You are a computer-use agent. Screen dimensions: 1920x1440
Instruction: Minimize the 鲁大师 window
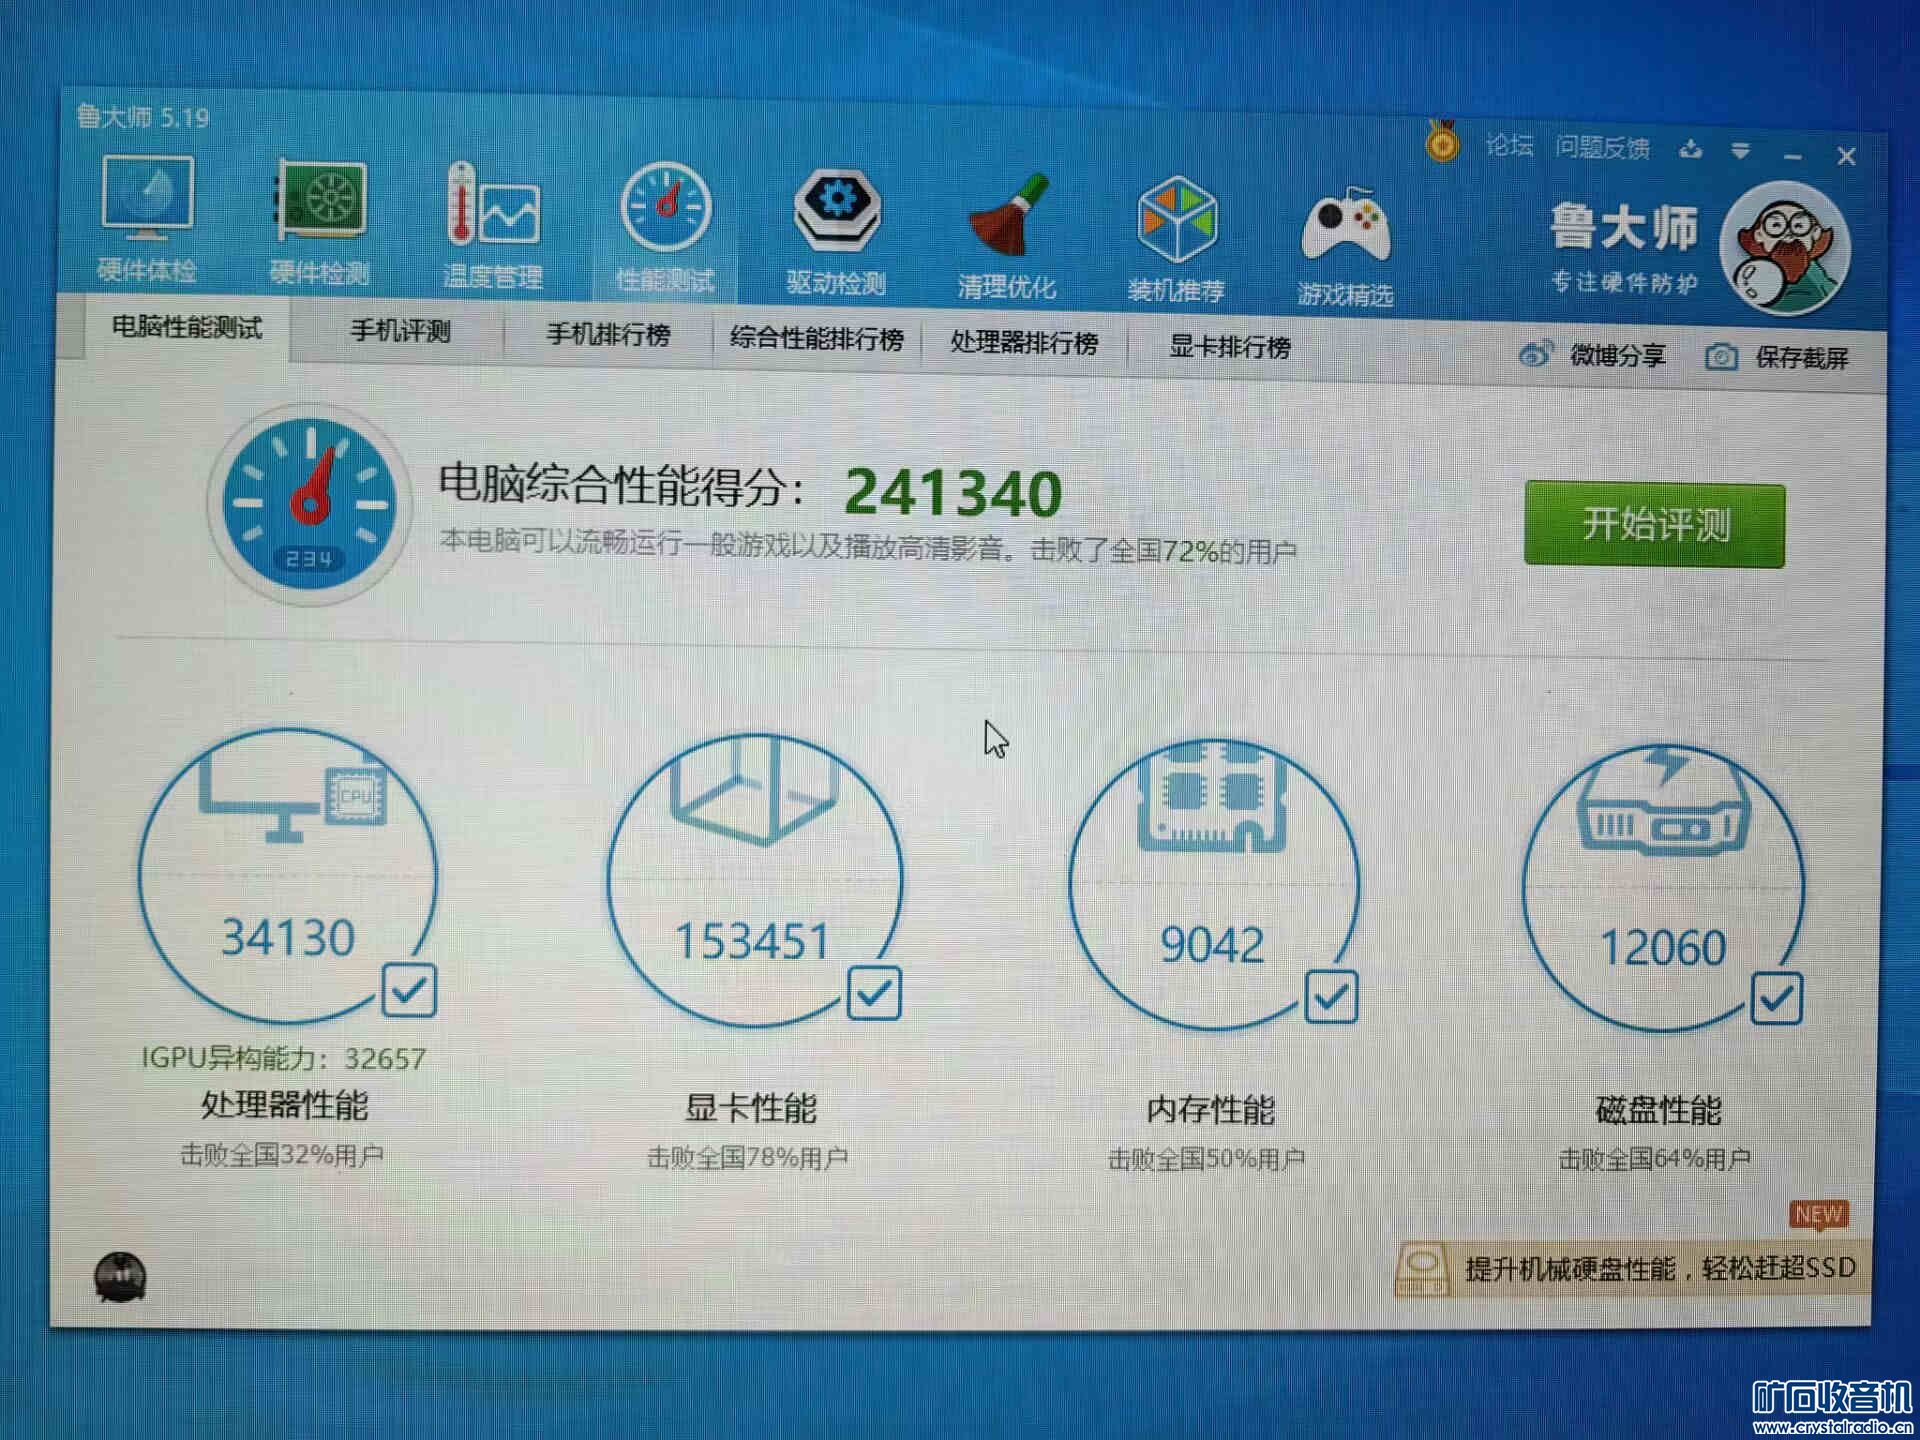tap(1793, 157)
